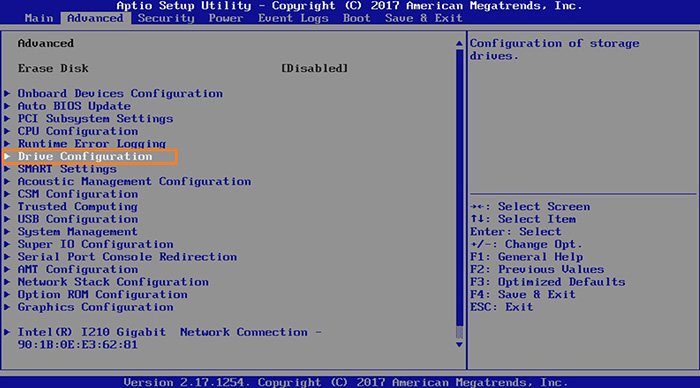700x388 pixels.
Task: Click the "F1: General Help" hint
Action: pos(526,257)
